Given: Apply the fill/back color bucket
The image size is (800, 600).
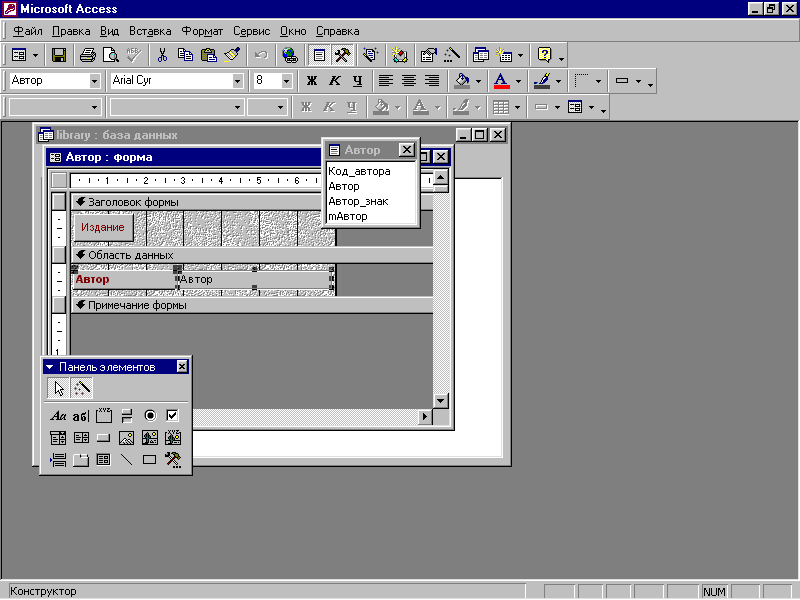Looking at the screenshot, I should pos(462,81).
